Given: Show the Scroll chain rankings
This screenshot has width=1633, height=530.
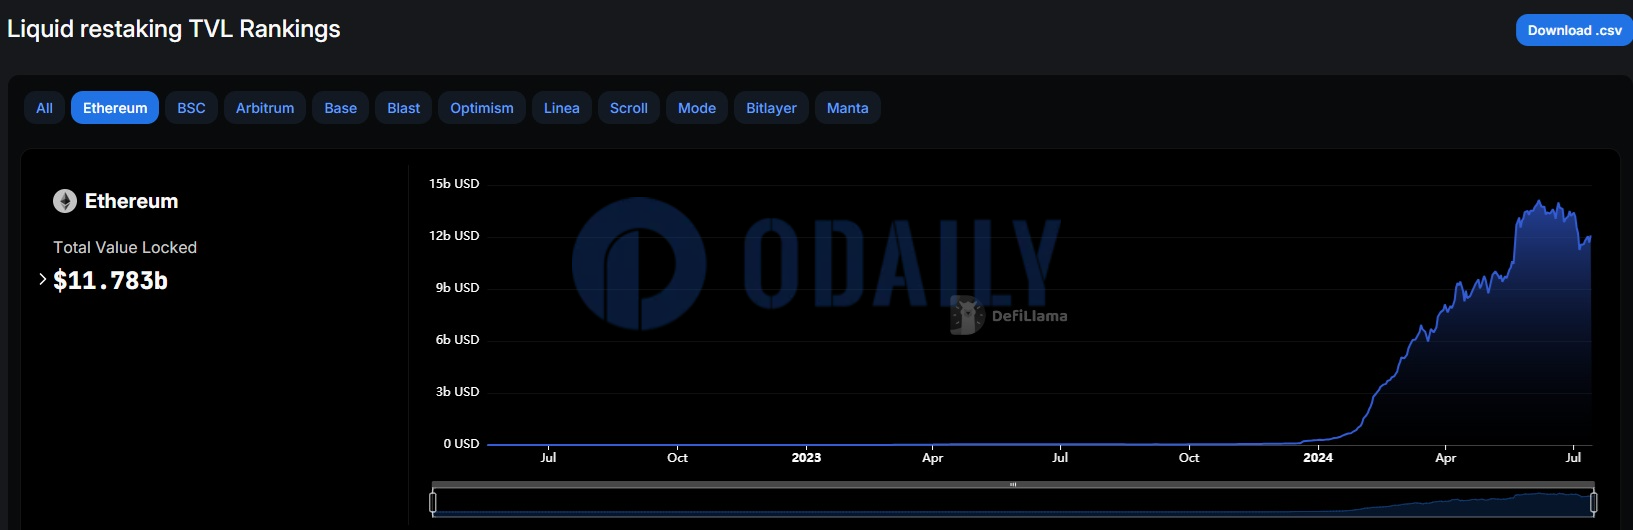Looking at the screenshot, I should (629, 108).
